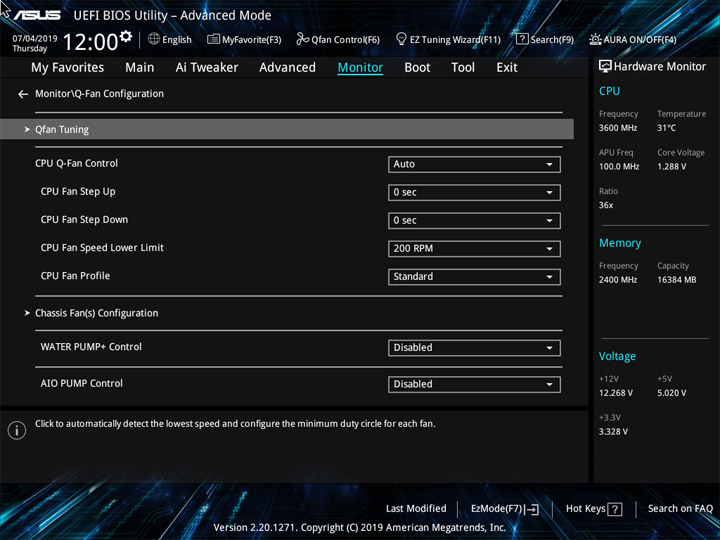720x540 pixels.
Task: Click the Last Modified button
Action: [416, 509]
